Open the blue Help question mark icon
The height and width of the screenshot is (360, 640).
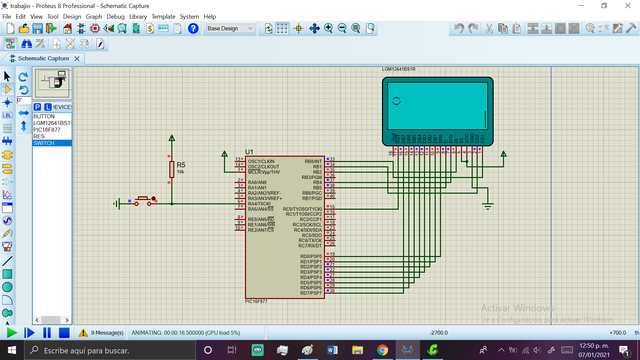pyautogui.click(x=193, y=29)
